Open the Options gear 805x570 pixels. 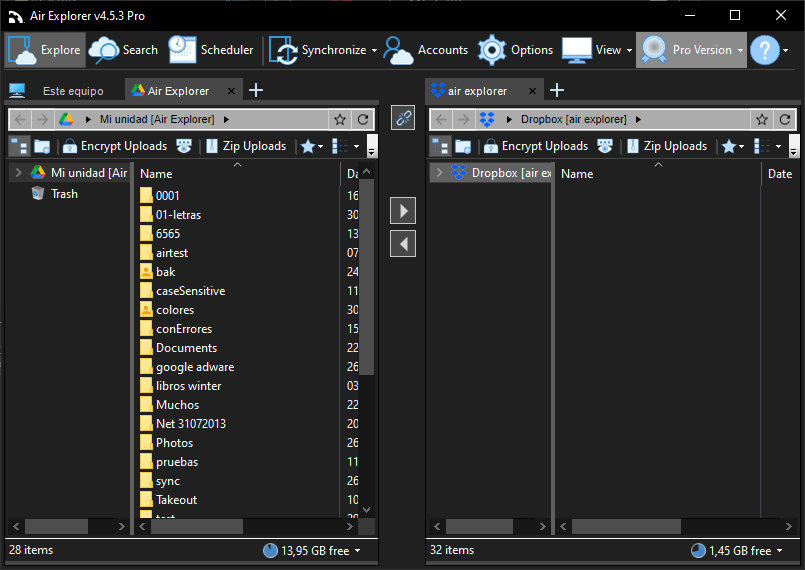tap(515, 50)
